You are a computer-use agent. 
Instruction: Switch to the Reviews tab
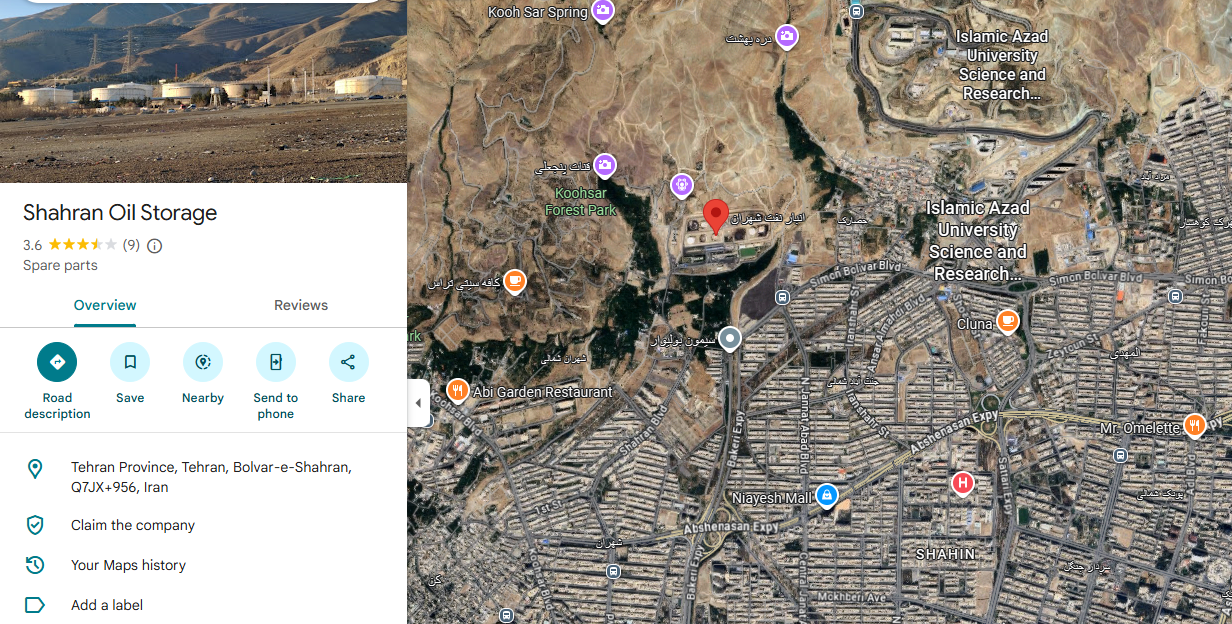[x=301, y=305]
